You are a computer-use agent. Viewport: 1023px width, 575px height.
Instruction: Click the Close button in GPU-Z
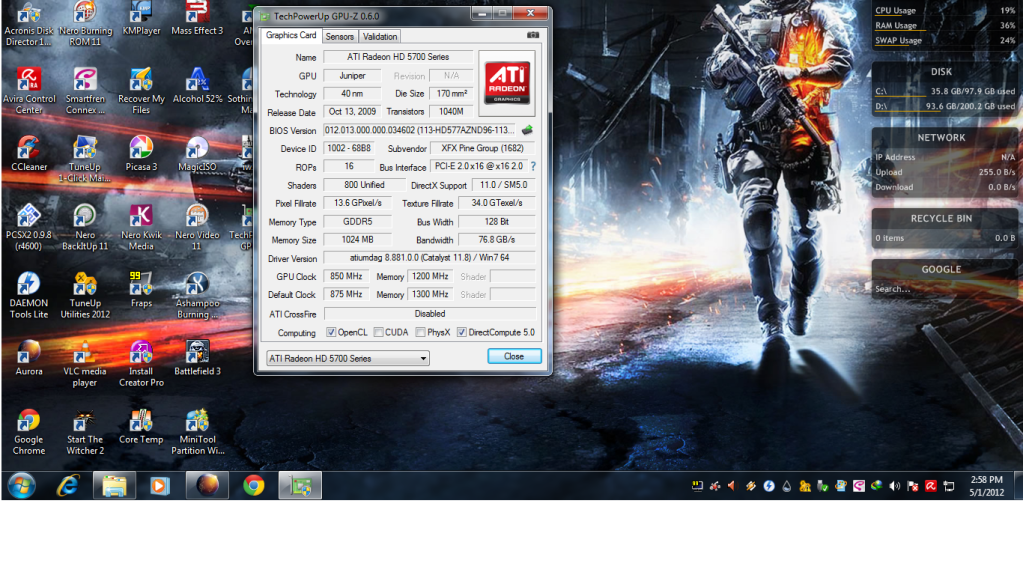pyautogui.click(x=514, y=356)
